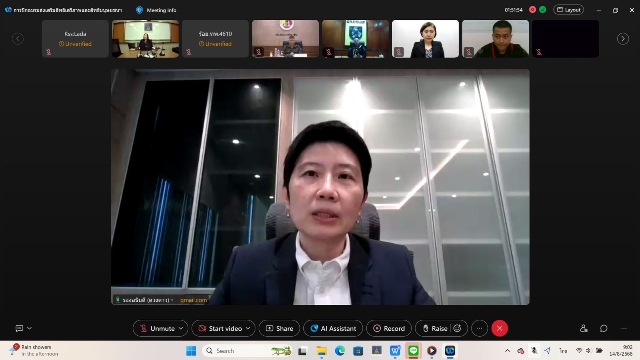Viewport: 640px width, 360px height.
Task: Open the more options ellipsis button
Action: click(x=480, y=328)
